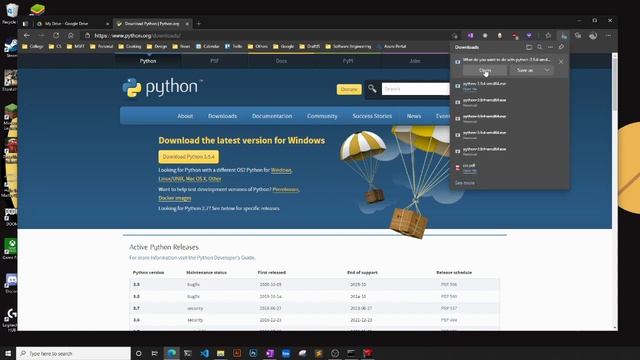Open the OneNote extension icon in toolbar
This screenshot has width=640, height=360.
(x=470, y=36)
